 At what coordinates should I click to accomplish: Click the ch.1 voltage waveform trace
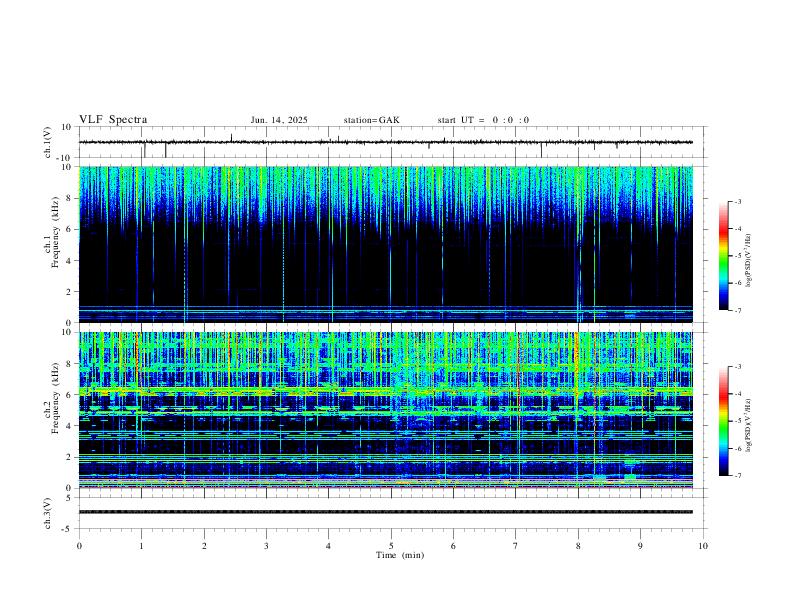(385, 142)
